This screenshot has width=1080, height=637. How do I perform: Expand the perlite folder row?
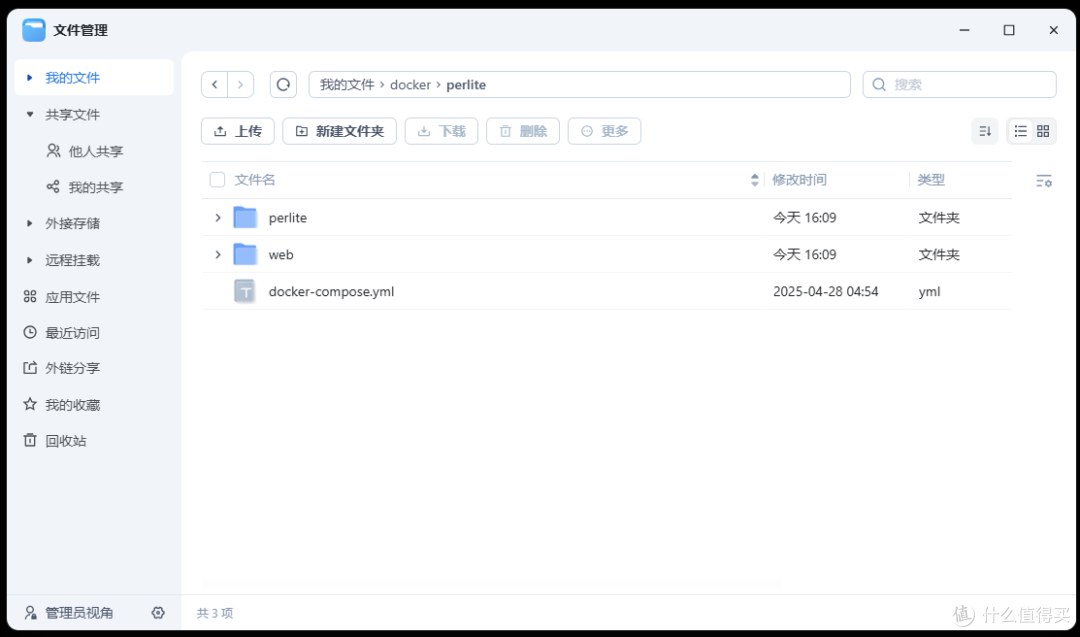pos(218,217)
